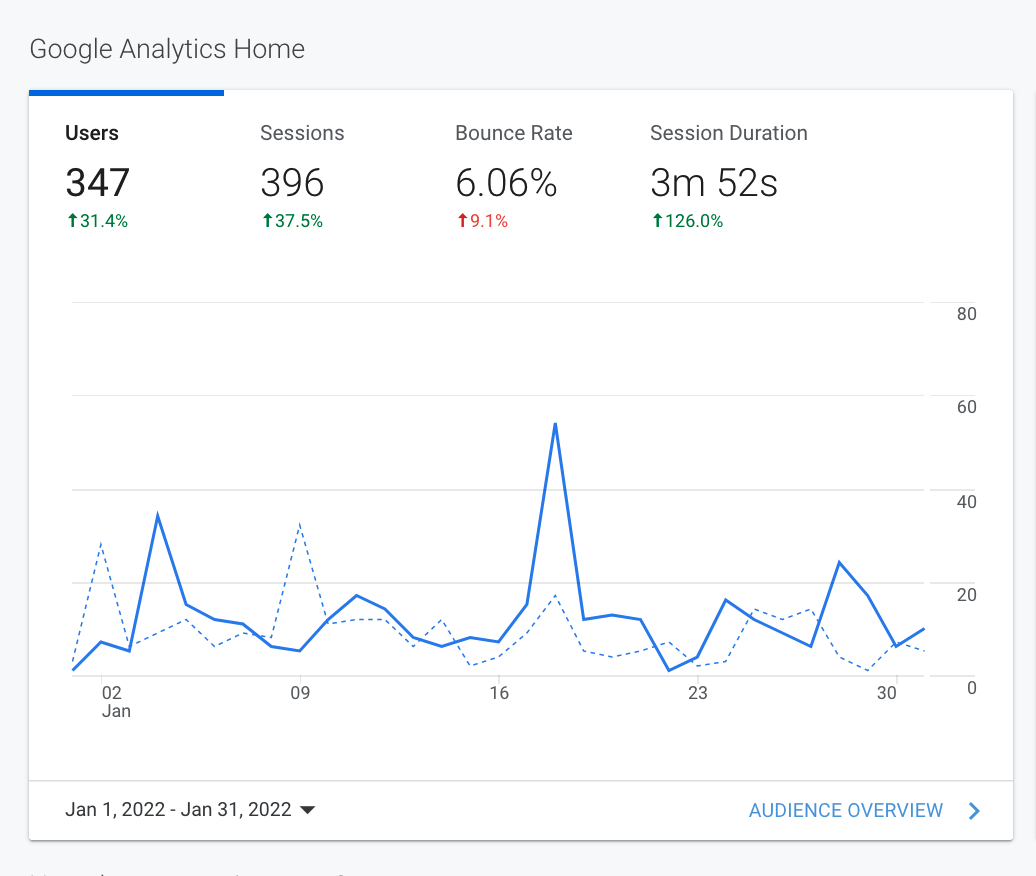
Task: Click the Sessions value 396
Action: tap(292, 183)
